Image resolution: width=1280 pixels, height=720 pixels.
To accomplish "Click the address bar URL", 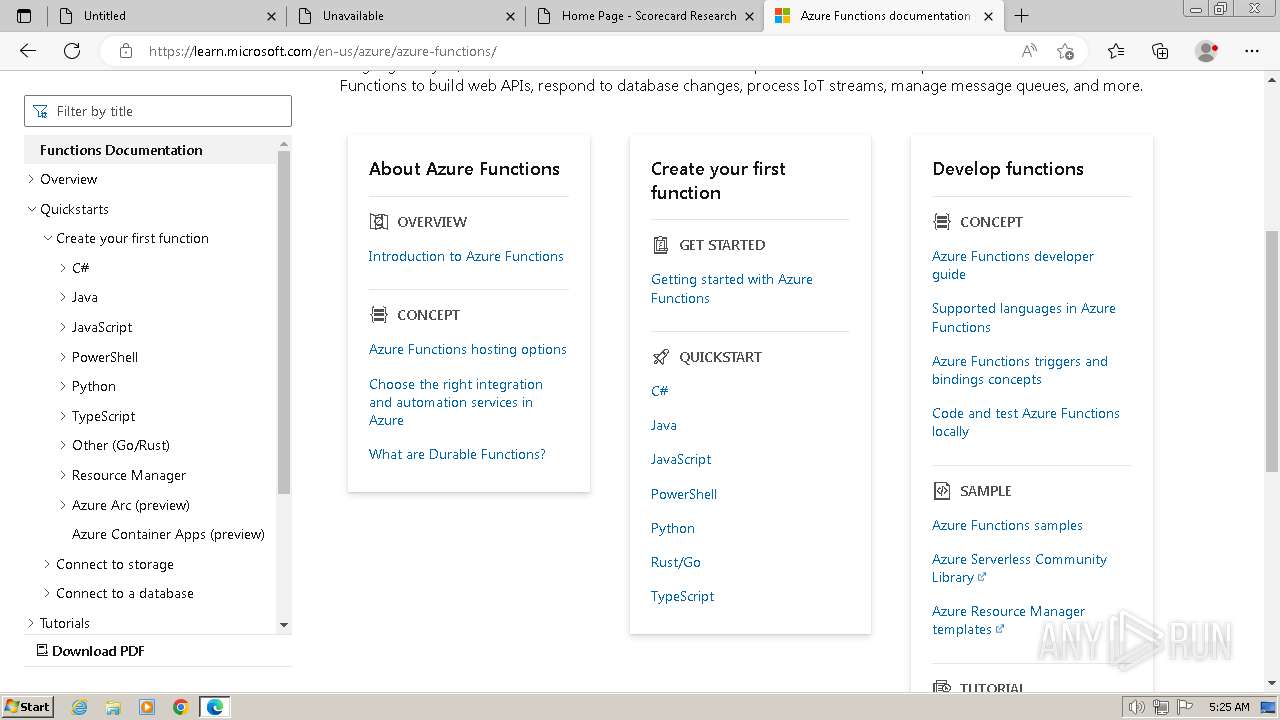I will [322, 51].
